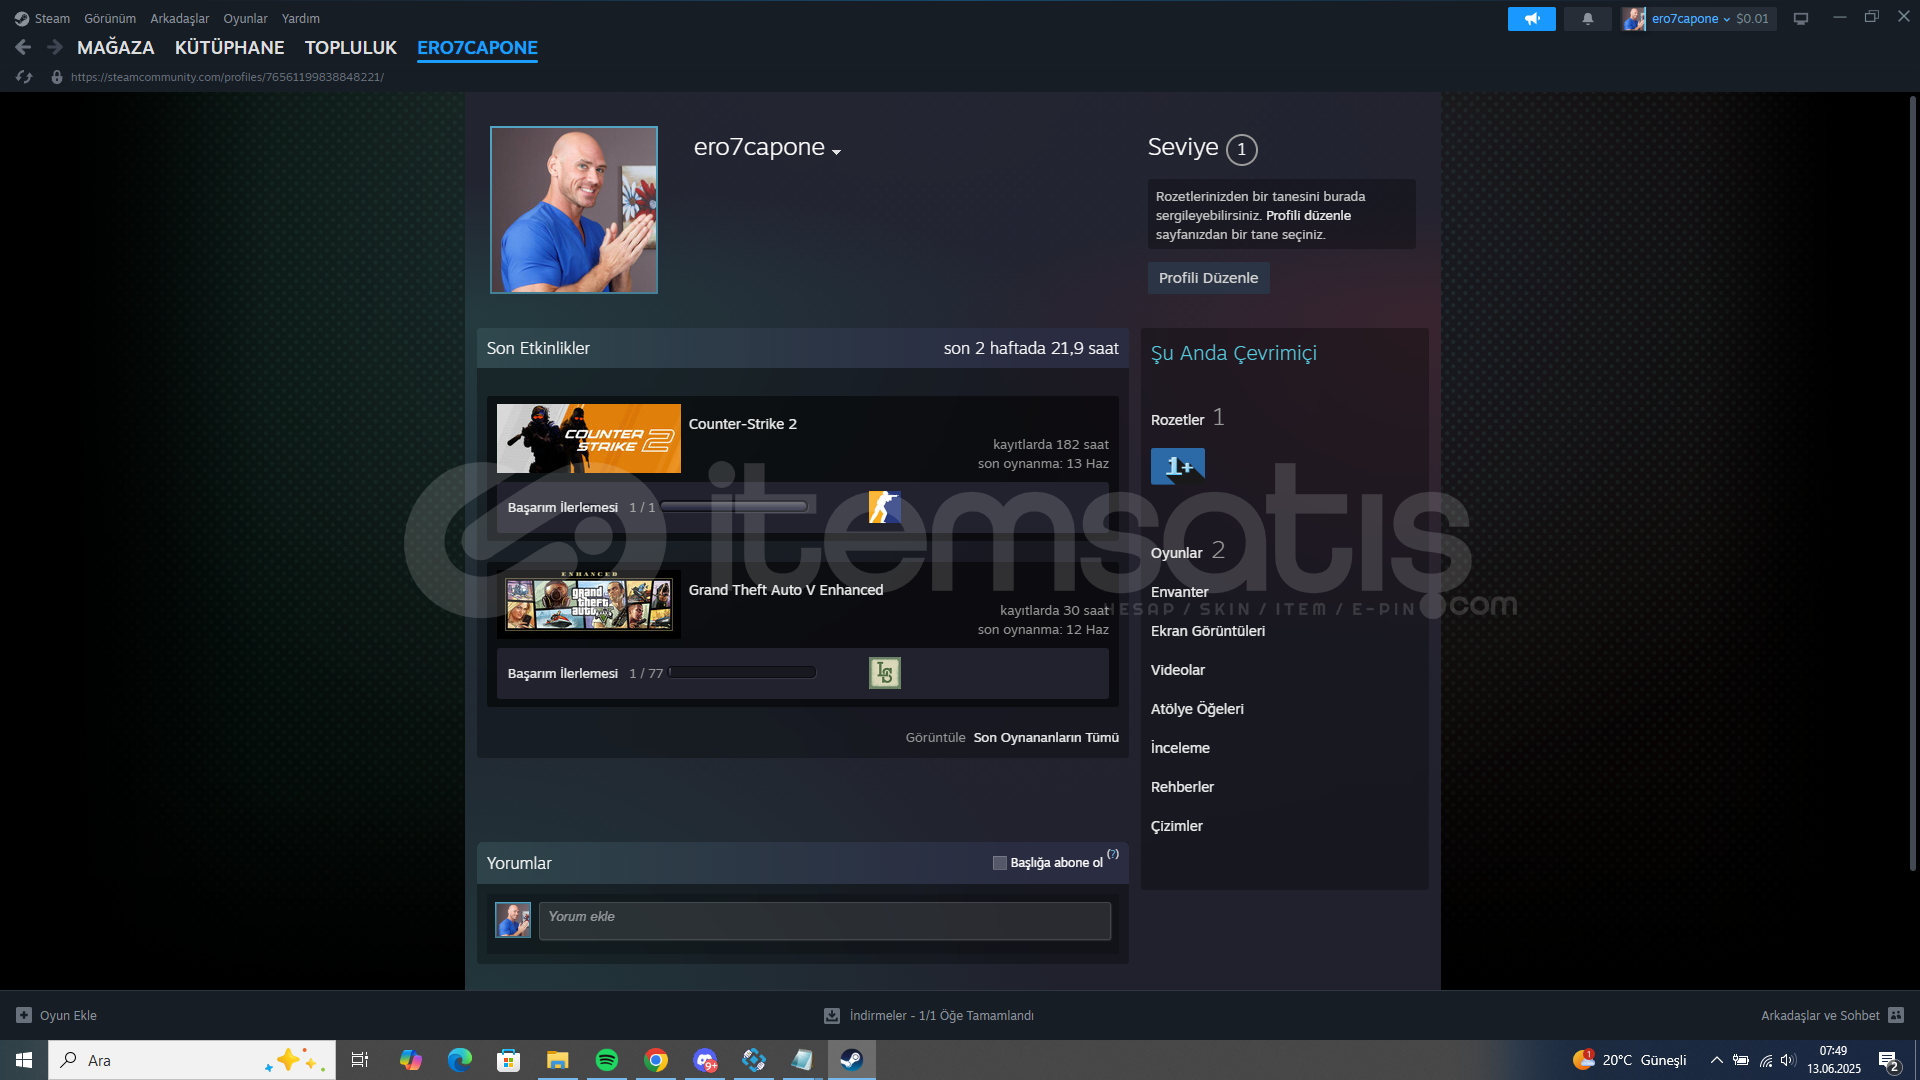The height and width of the screenshot is (1080, 1920).
Task: Open Microsoft Edge from the taskbar
Action: point(459,1060)
